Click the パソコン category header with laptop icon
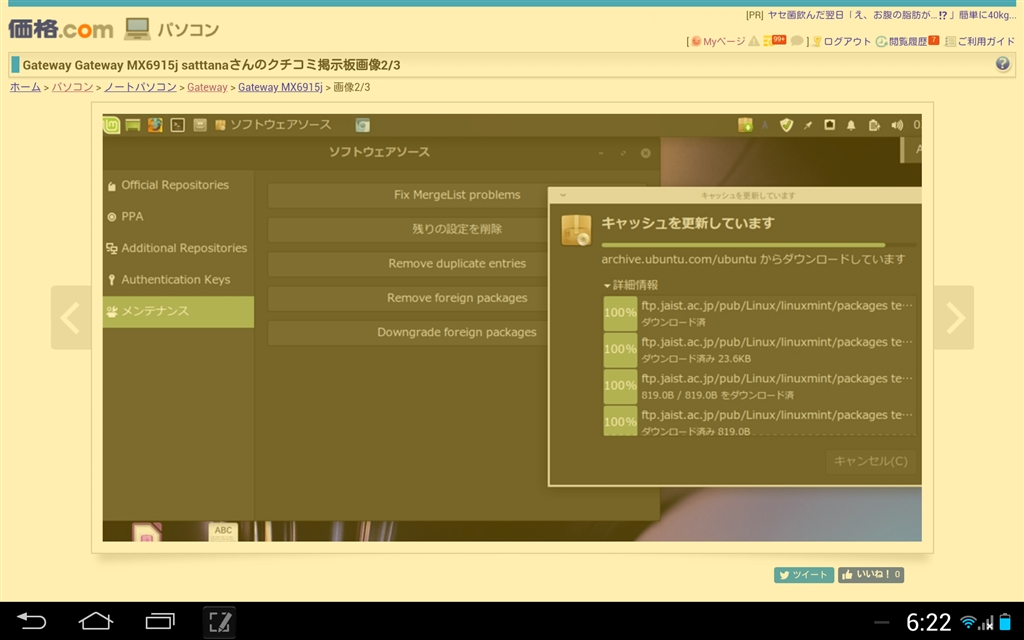This screenshot has height=640, width=1024. tap(172, 29)
